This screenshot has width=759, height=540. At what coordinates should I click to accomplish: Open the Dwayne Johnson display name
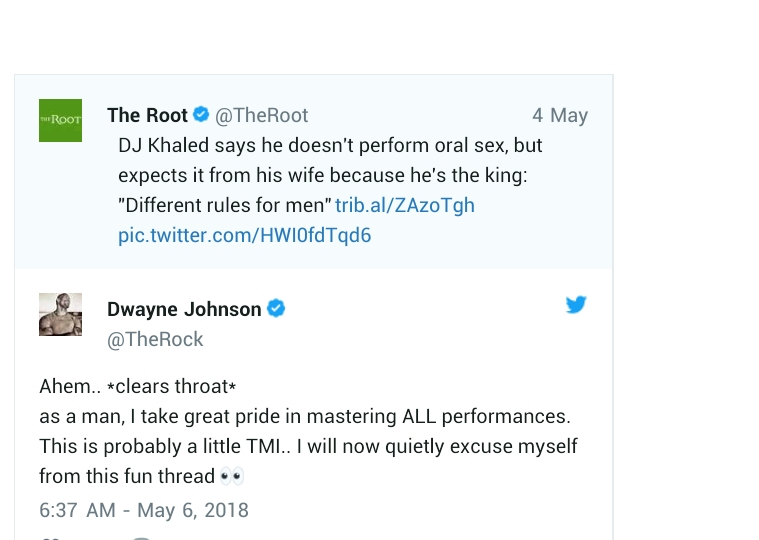184,309
